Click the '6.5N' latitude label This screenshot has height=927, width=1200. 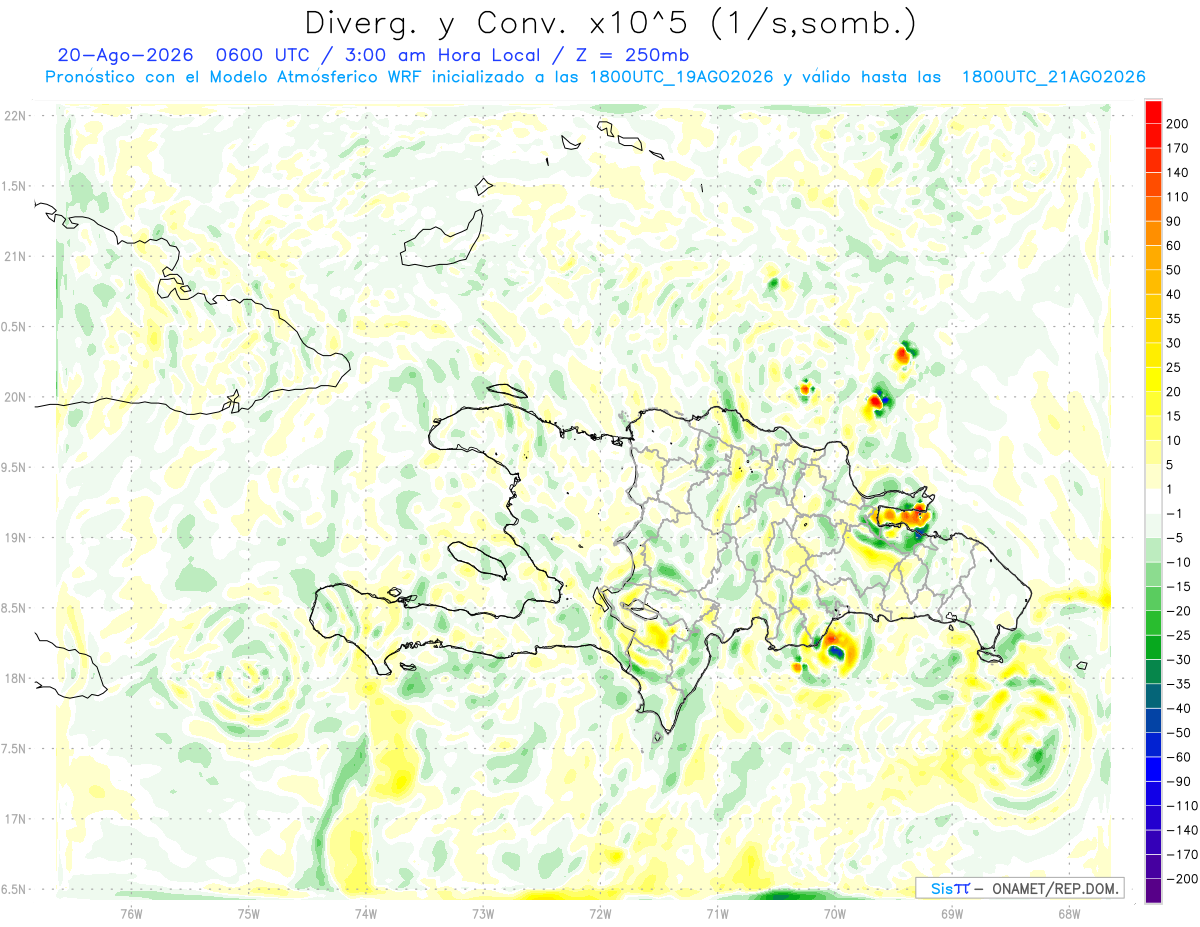coord(15,889)
